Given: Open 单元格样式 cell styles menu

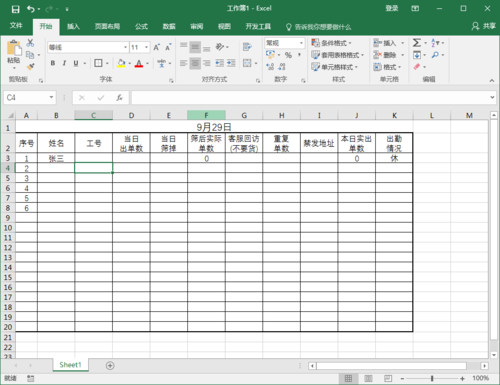Looking at the screenshot, I should (x=335, y=67).
